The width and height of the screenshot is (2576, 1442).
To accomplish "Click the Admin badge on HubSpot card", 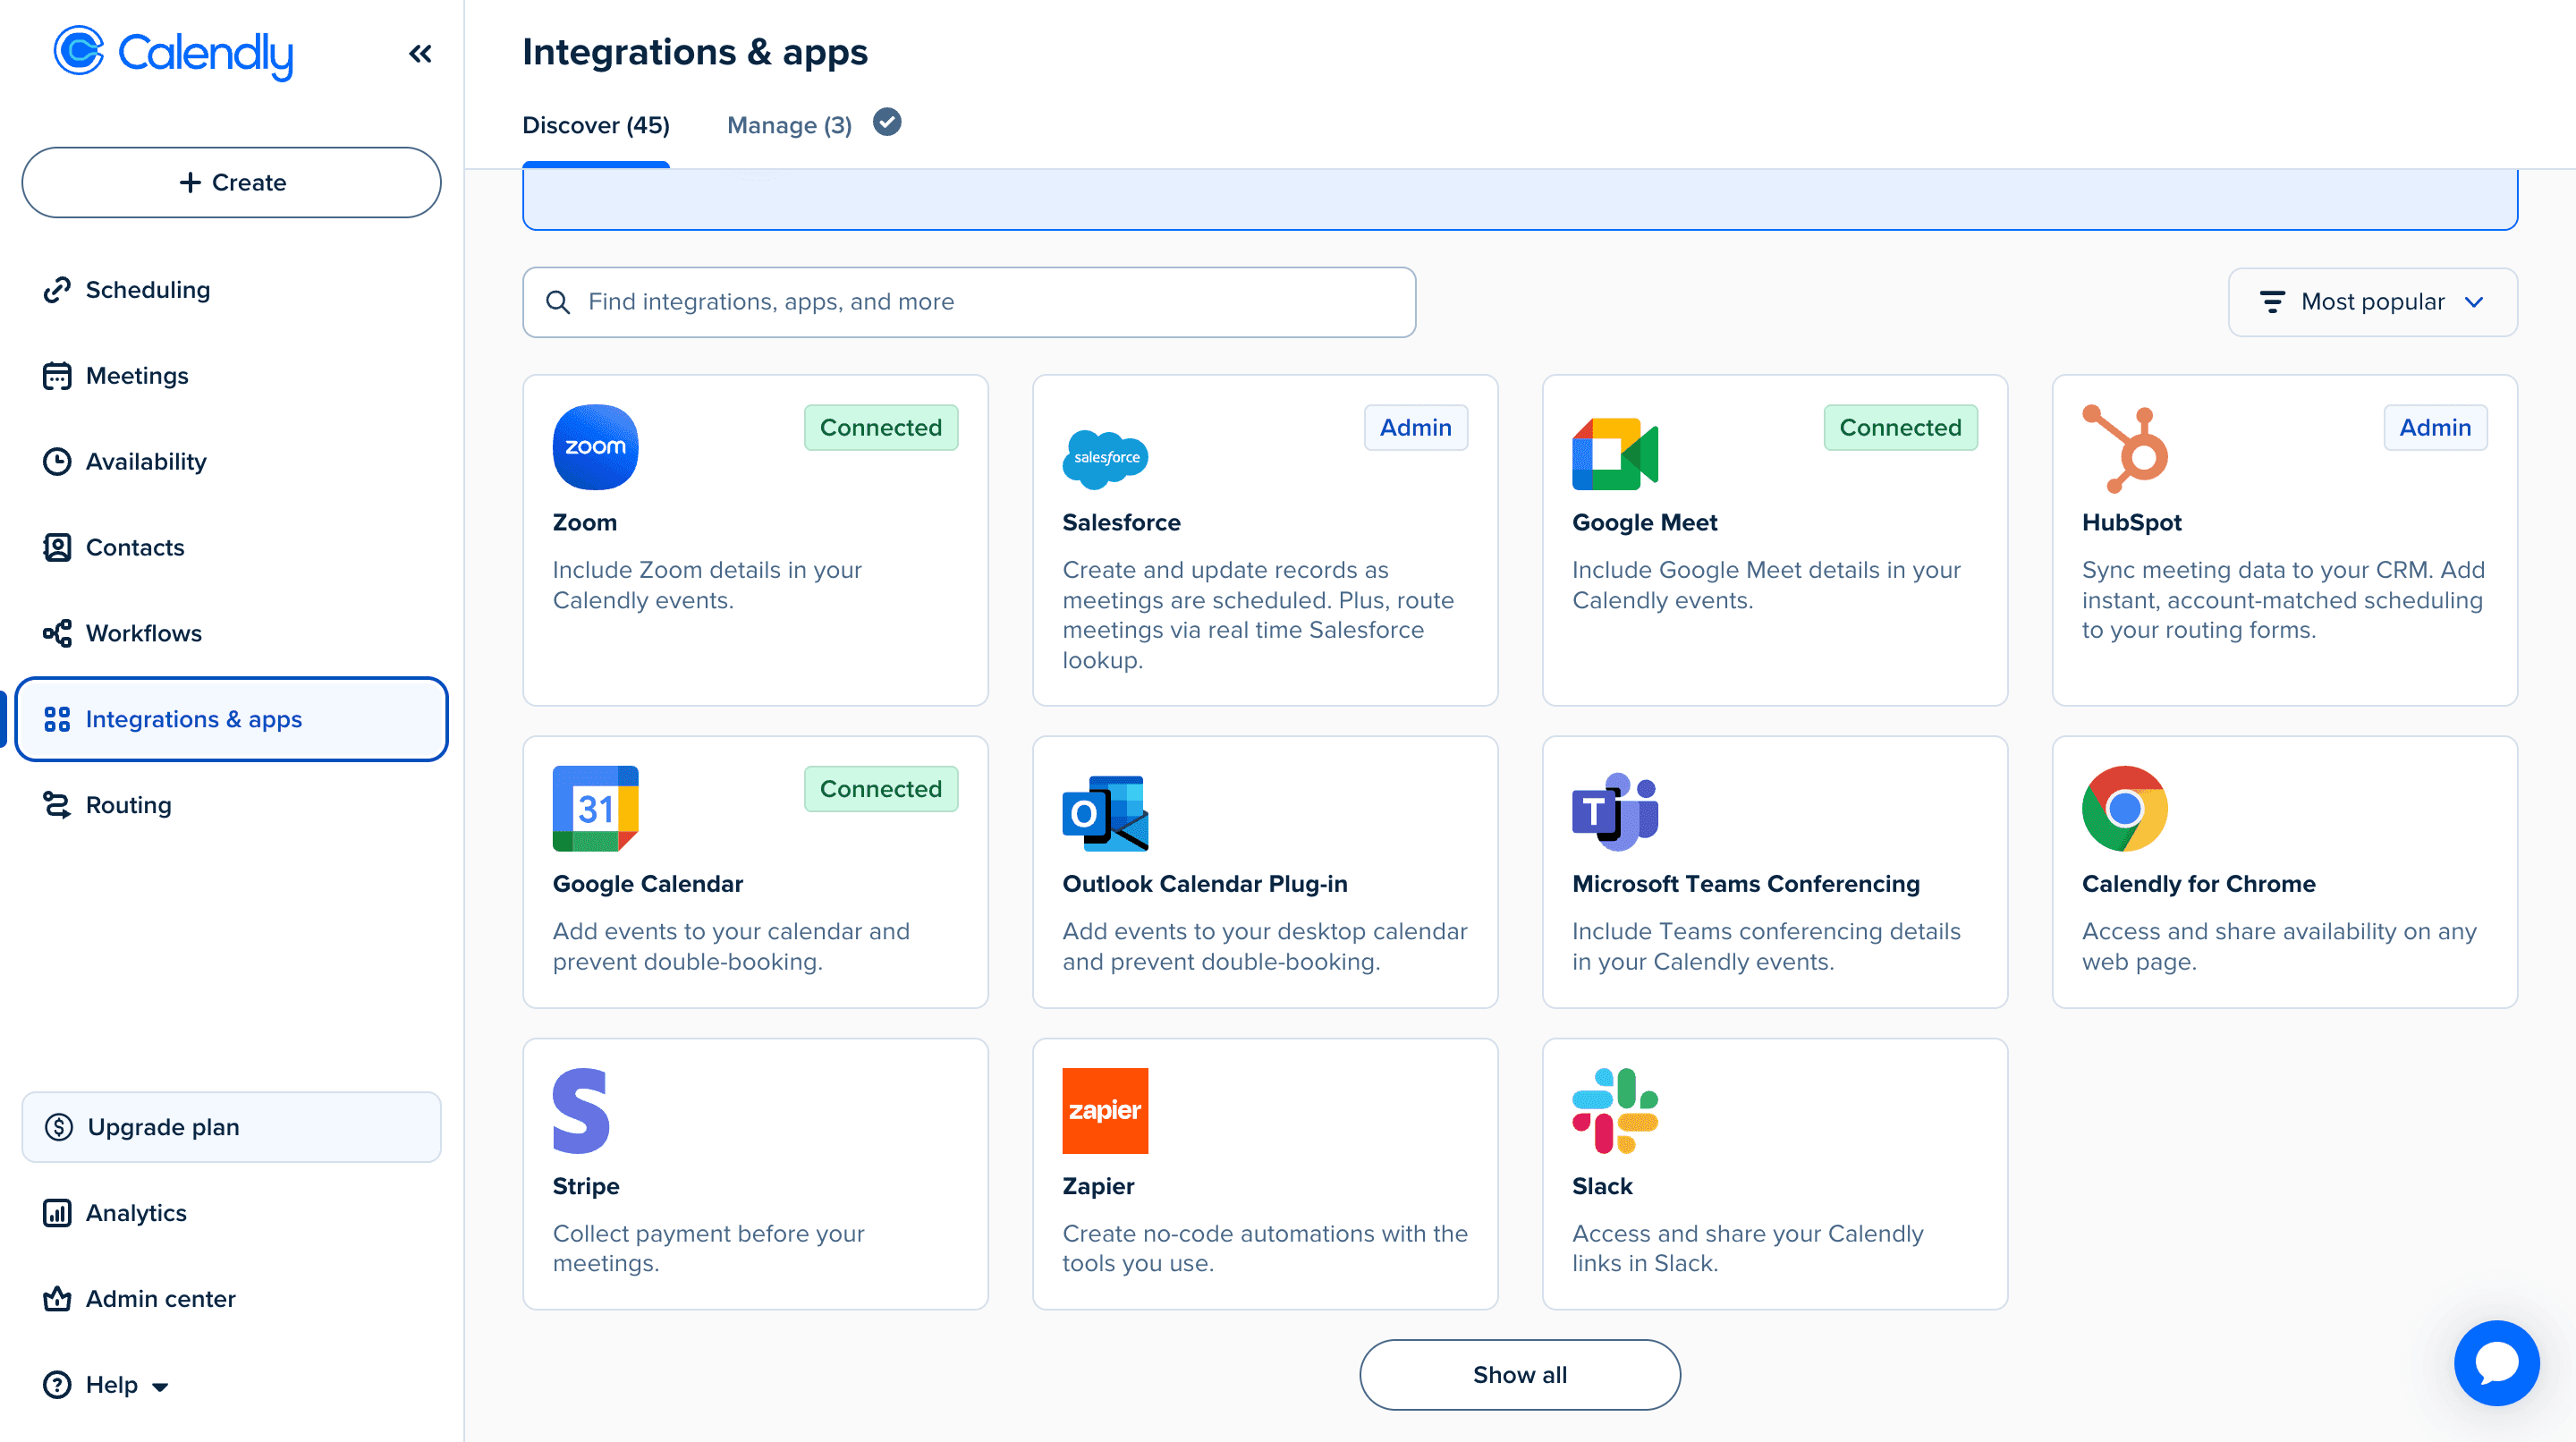I will pyautogui.click(x=2435, y=428).
